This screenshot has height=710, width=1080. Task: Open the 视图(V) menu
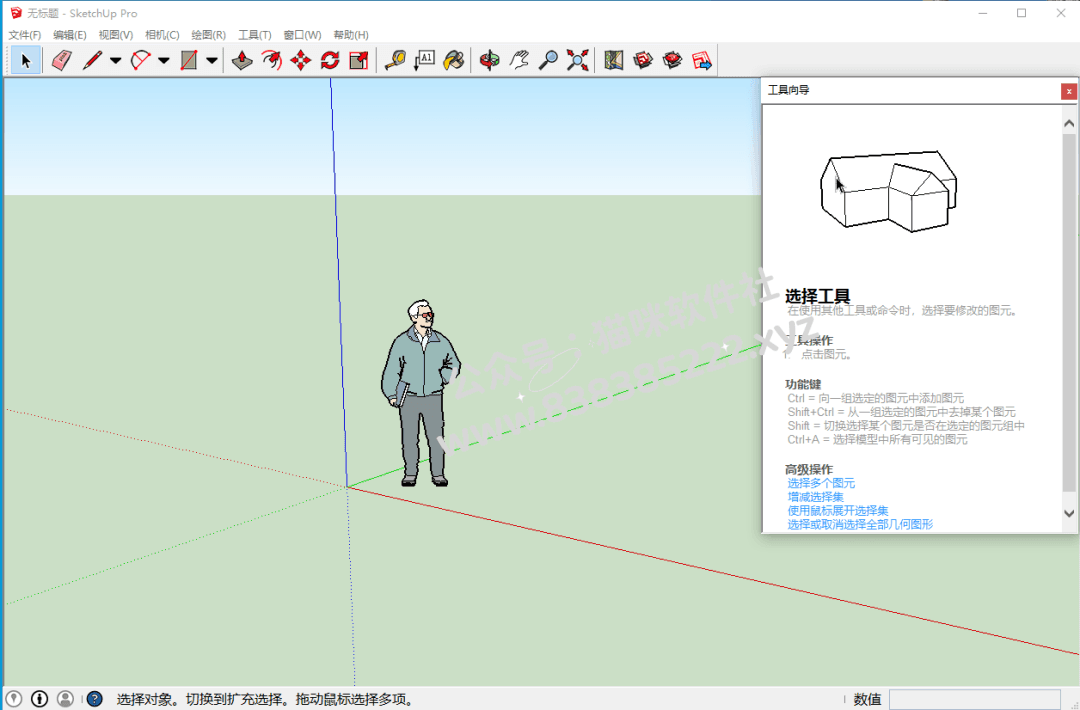pos(116,34)
